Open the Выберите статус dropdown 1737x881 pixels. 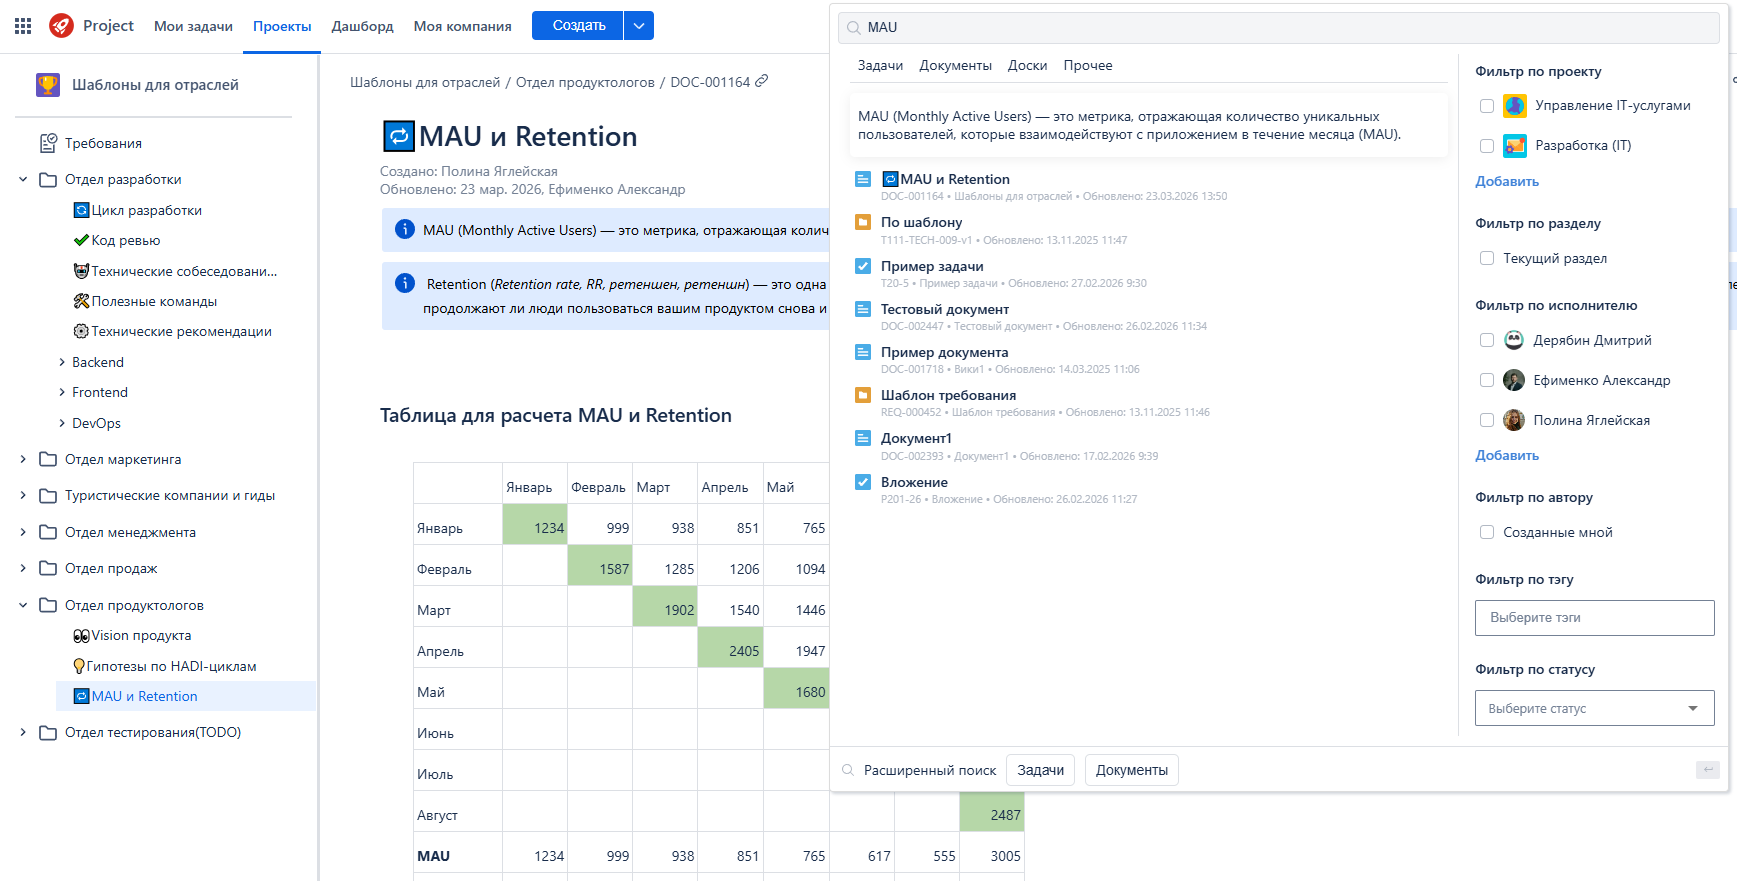[x=1594, y=708]
